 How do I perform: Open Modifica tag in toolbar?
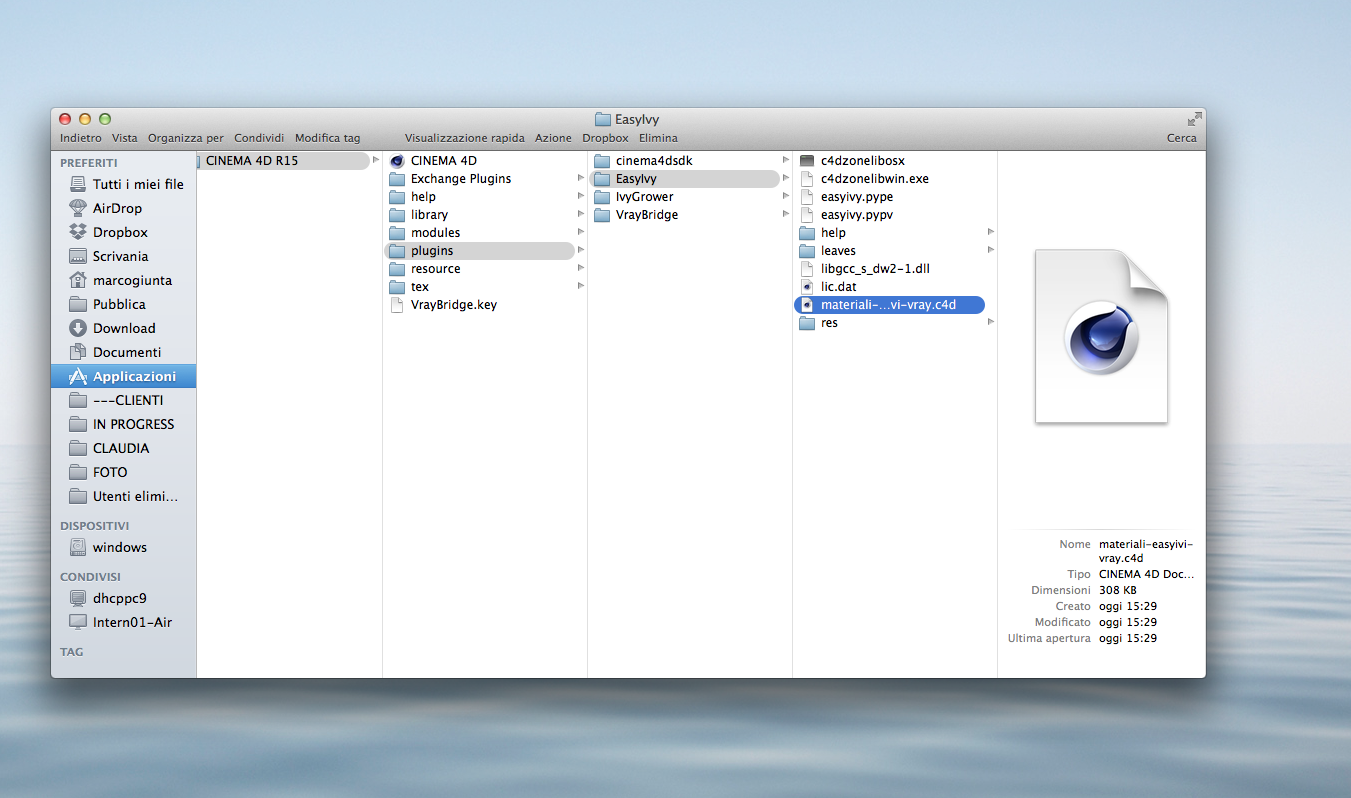[328, 138]
